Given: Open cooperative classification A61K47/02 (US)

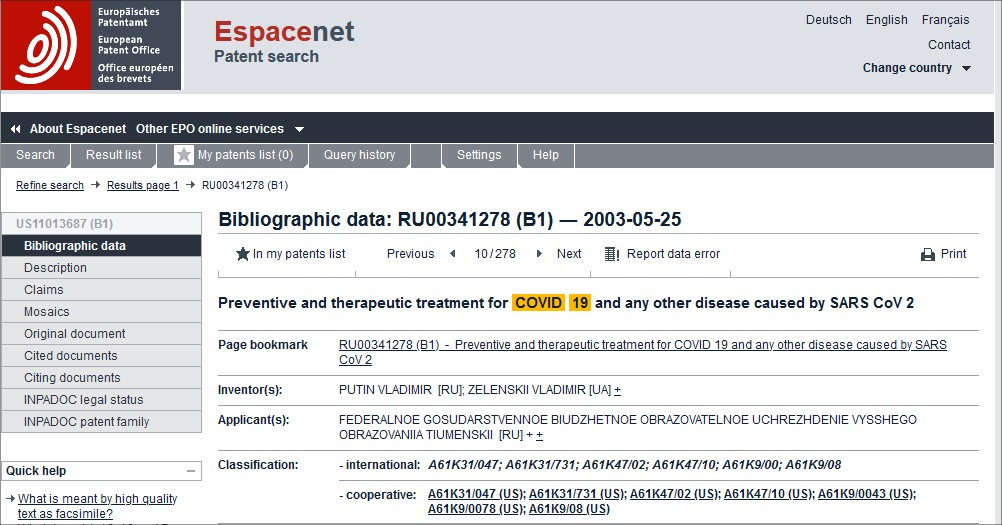Looking at the screenshot, I should click(674, 494).
